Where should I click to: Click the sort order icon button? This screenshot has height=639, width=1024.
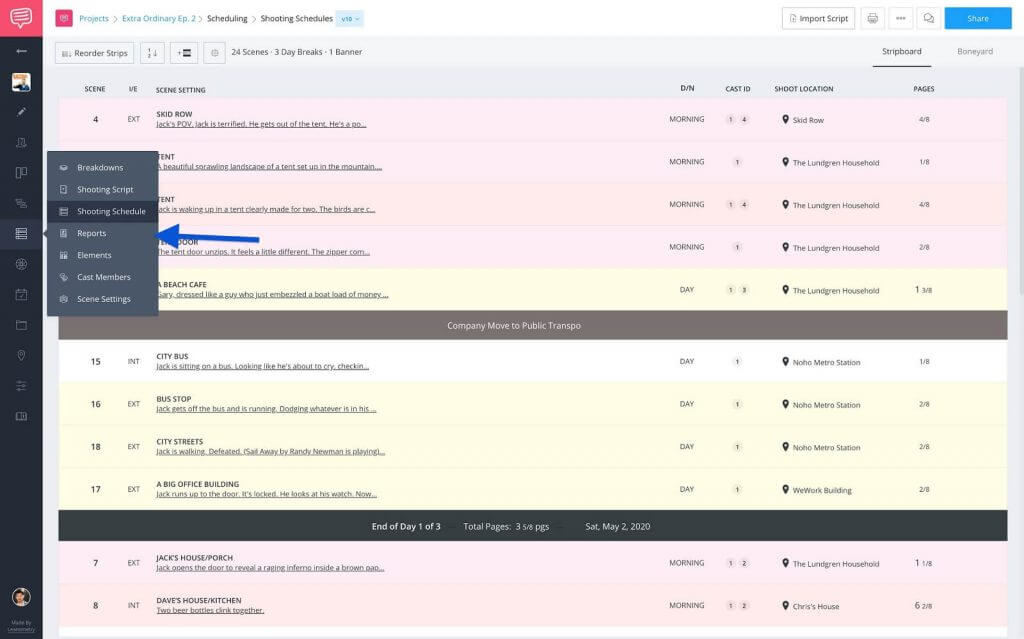click(152, 53)
